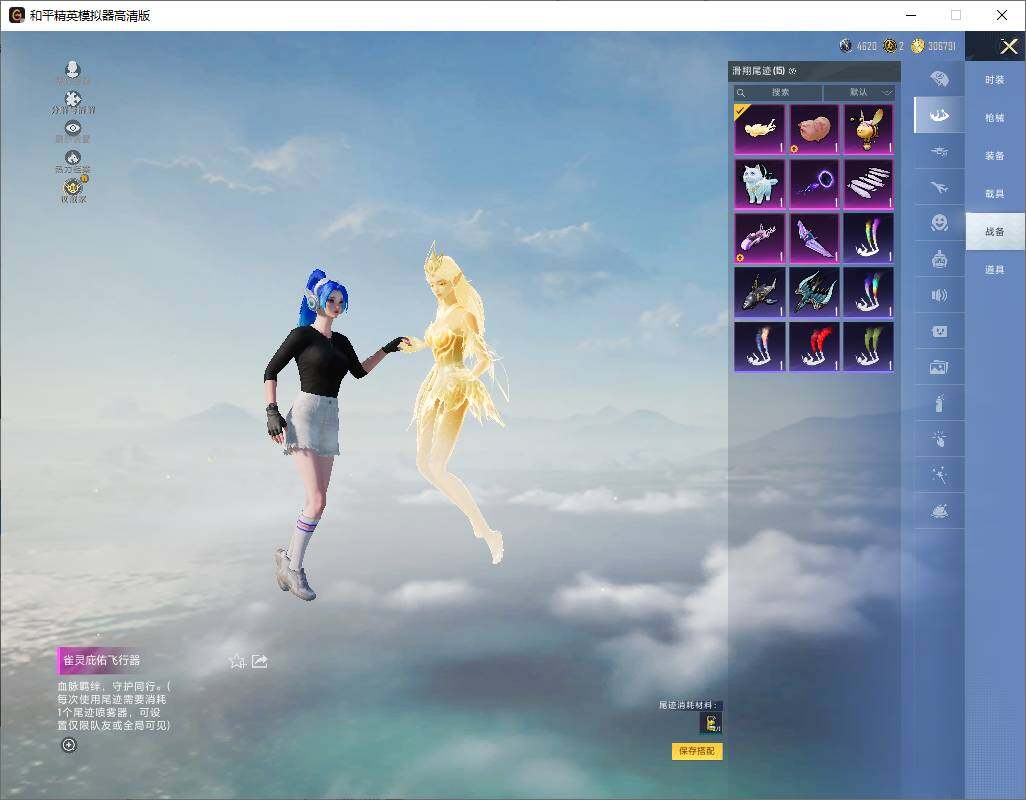This screenshot has width=1026, height=800.
Task: Open the speaker voice category icon
Action: pos(940,296)
